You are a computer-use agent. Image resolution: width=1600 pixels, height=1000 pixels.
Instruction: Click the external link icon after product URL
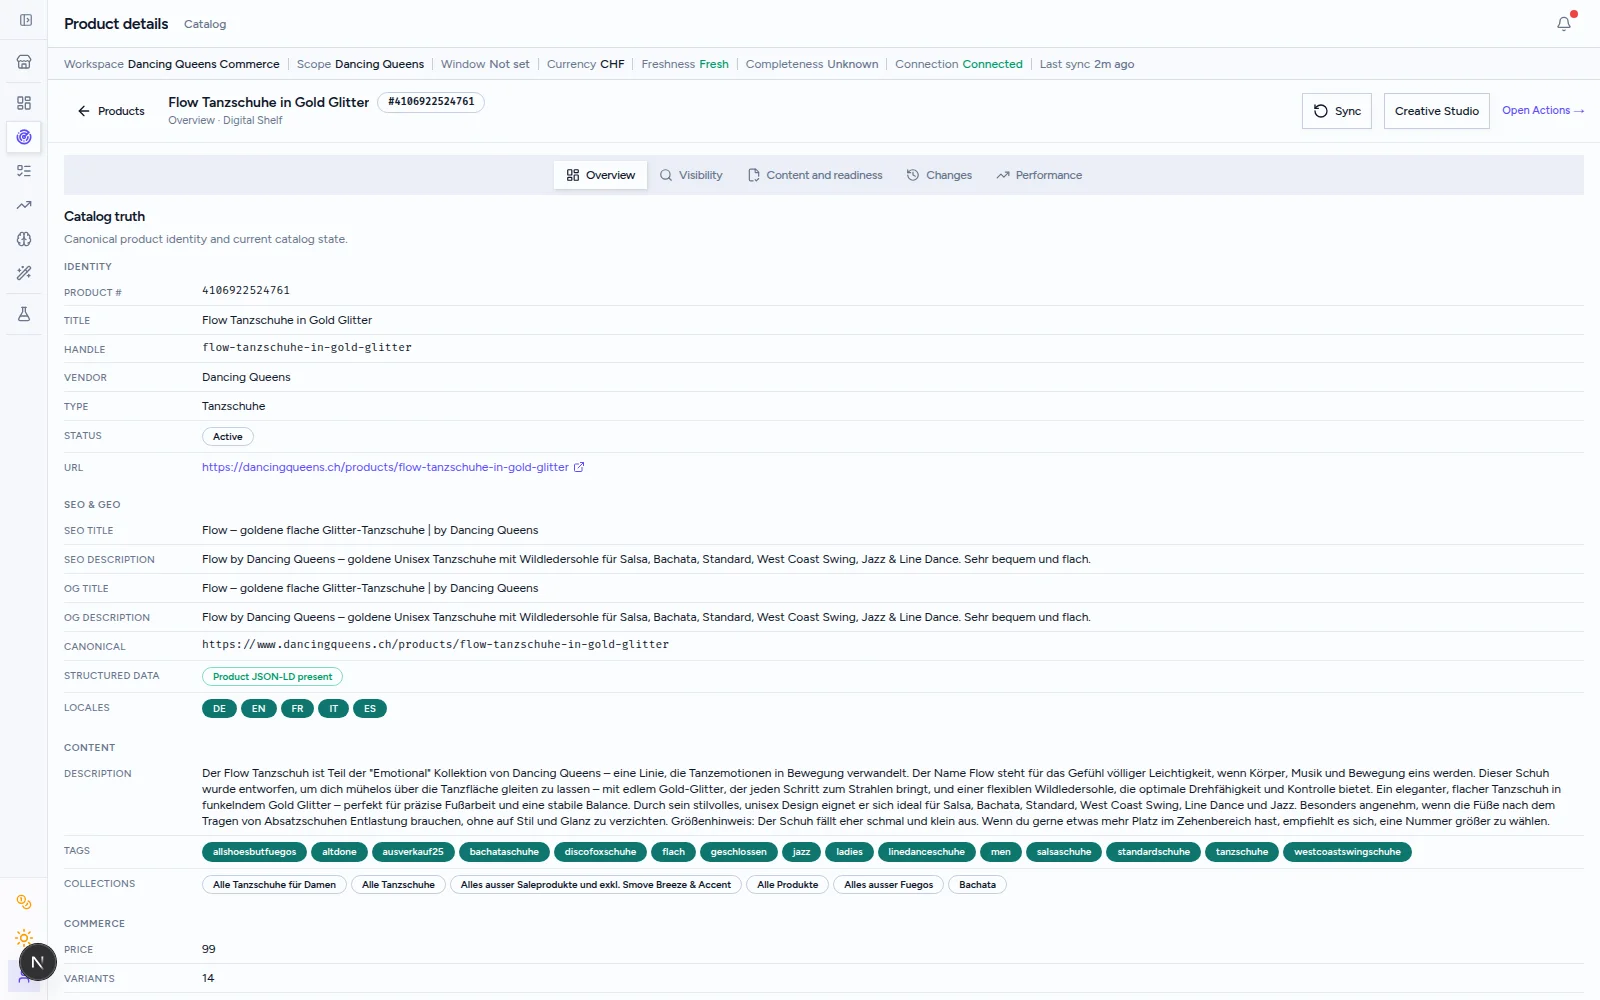pyautogui.click(x=579, y=467)
